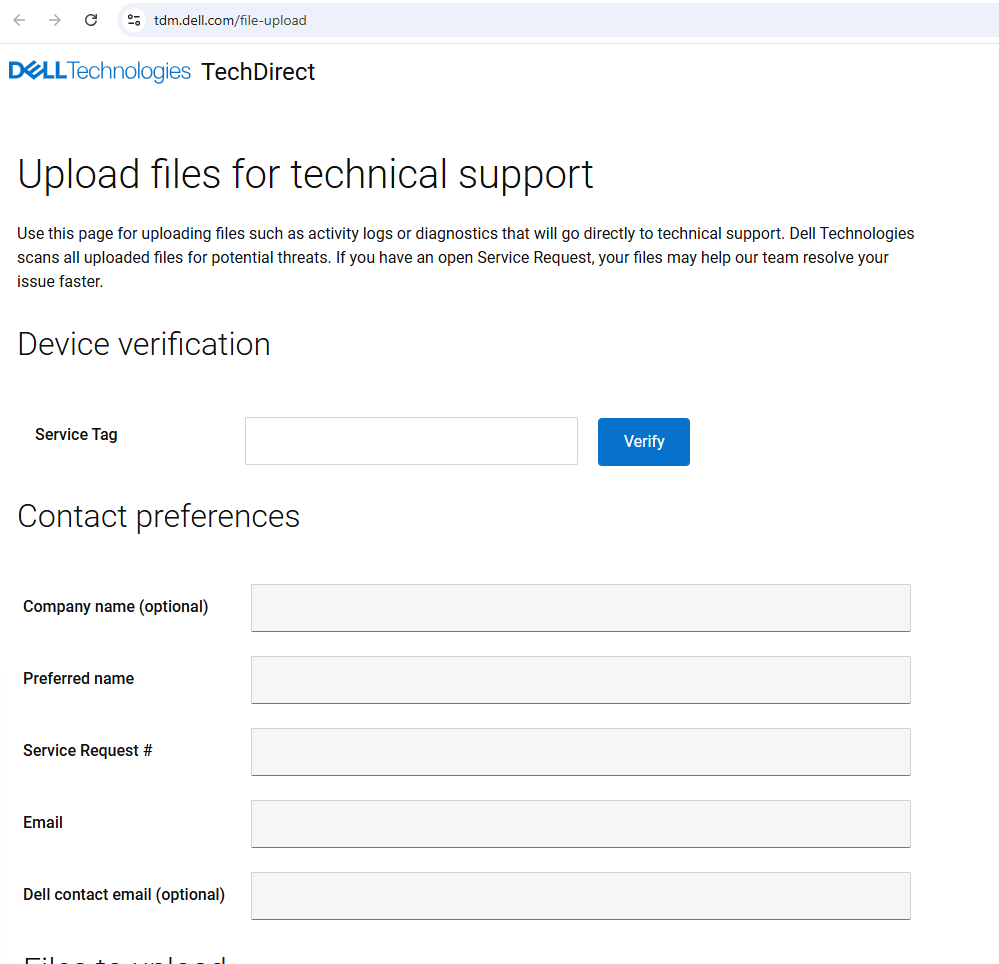This screenshot has width=999, height=964.
Task: Click the TechDirect header title
Action: [x=258, y=72]
